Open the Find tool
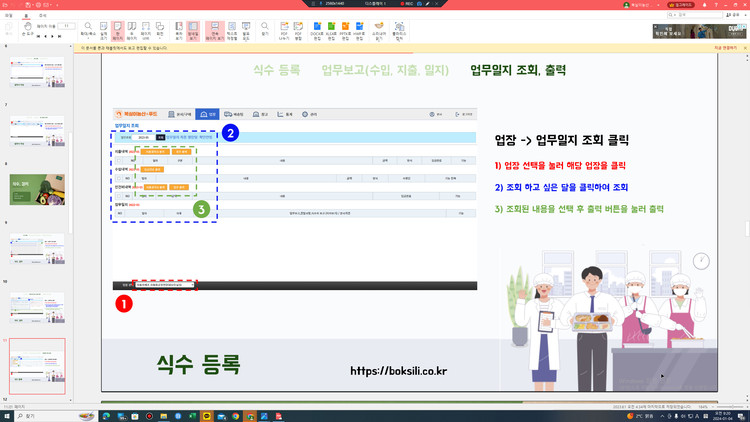The image size is (750, 422). tap(265, 31)
